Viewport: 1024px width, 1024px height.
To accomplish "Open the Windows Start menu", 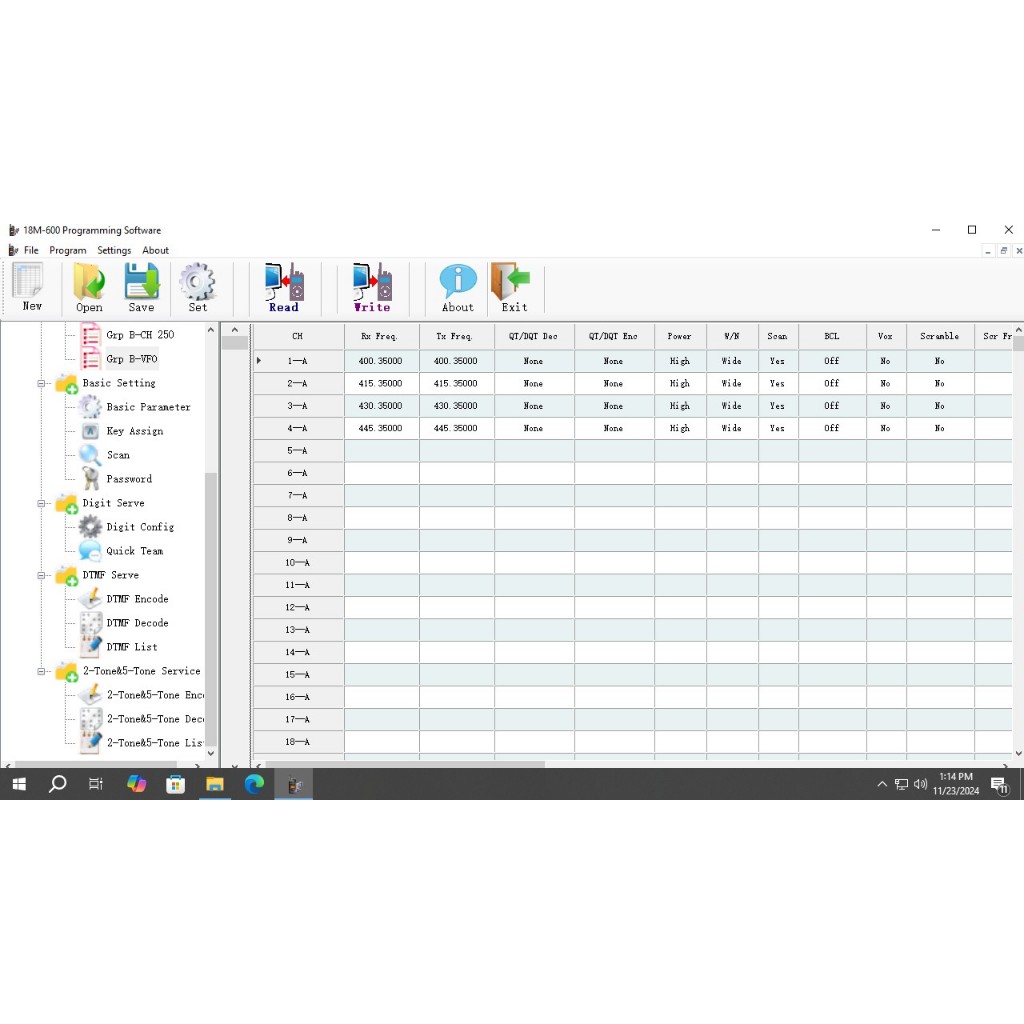I will click(x=19, y=784).
